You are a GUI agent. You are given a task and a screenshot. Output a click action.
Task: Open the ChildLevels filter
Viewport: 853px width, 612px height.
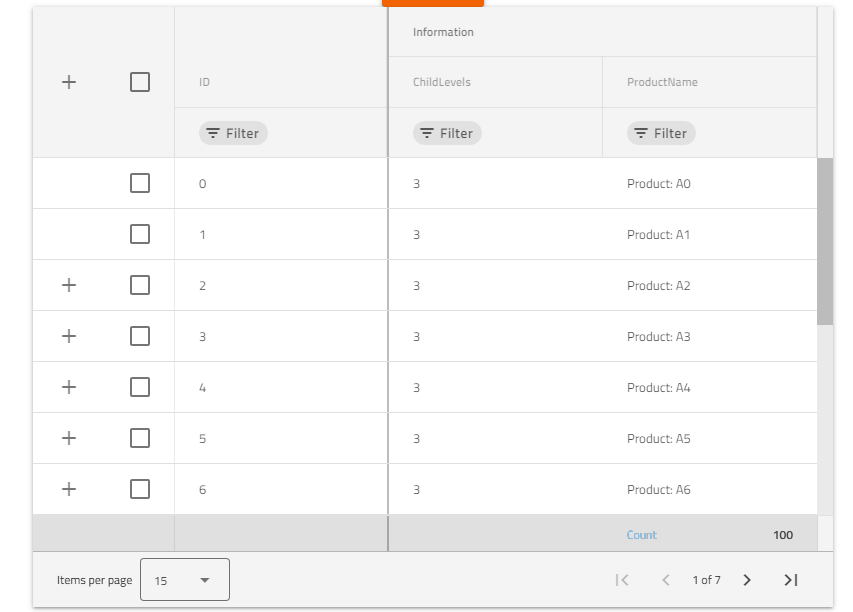(x=447, y=132)
